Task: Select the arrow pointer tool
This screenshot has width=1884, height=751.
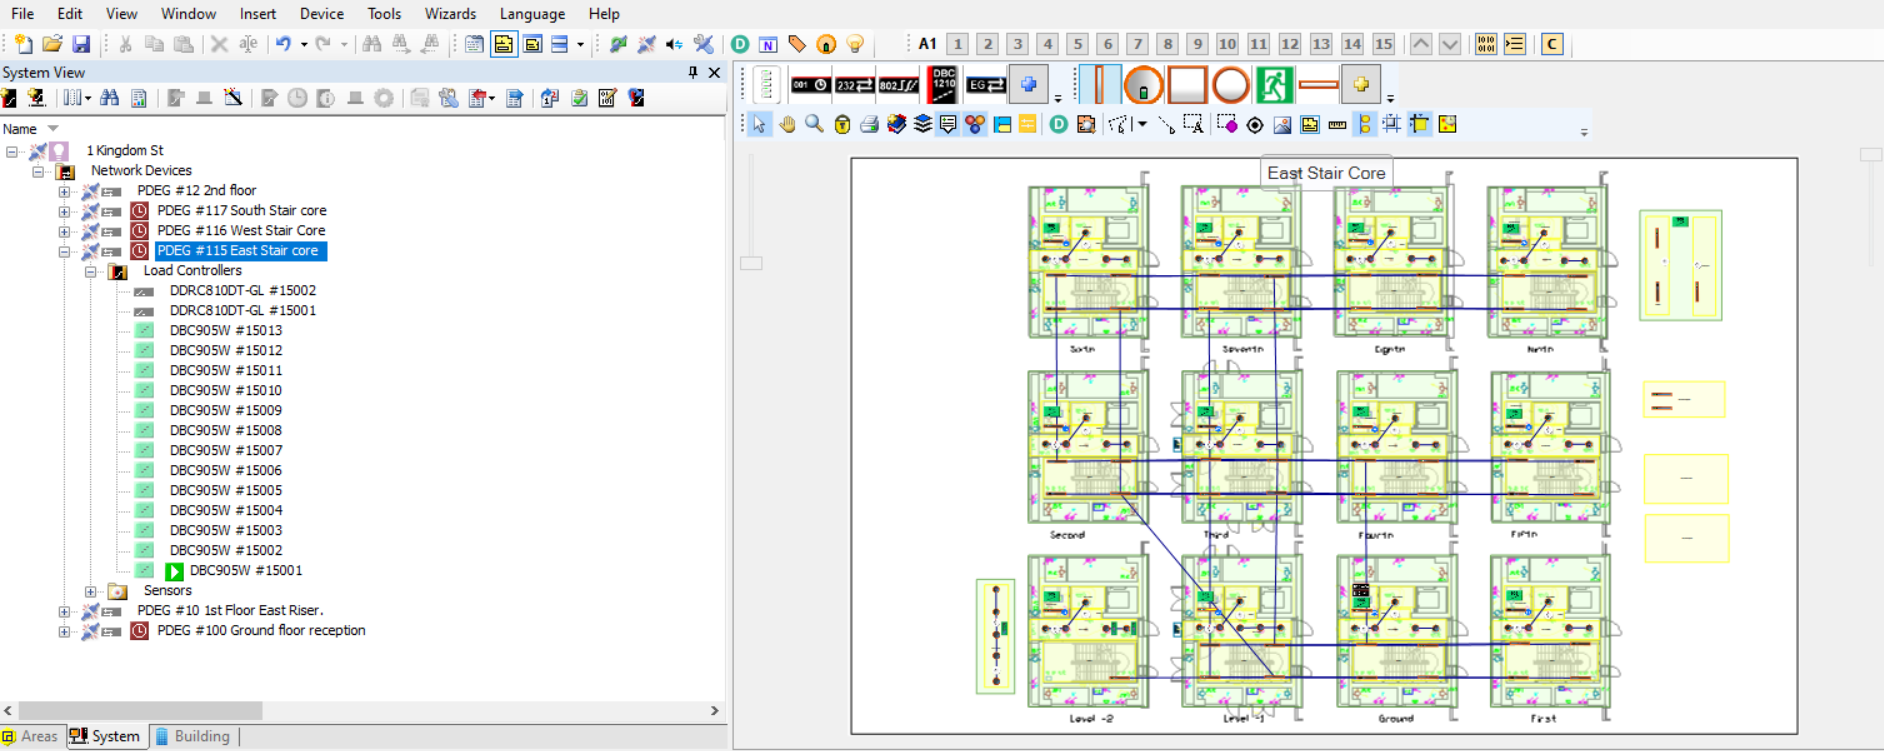Action: click(x=759, y=124)
